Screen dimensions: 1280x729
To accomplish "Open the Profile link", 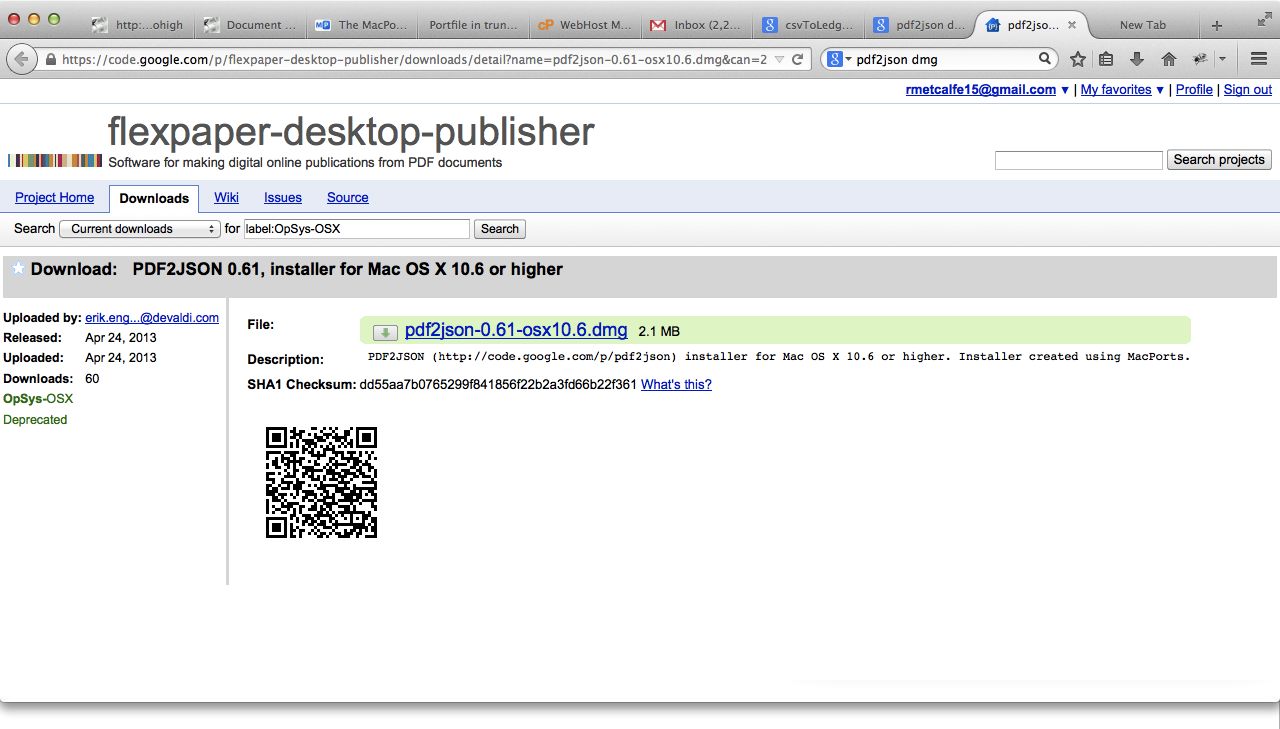I will [1194, 89].
